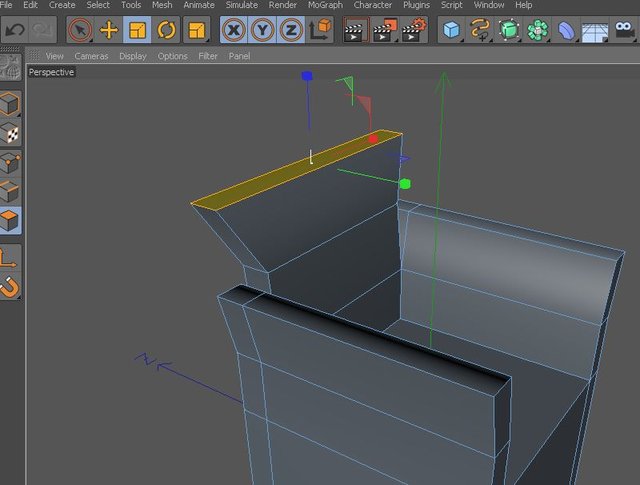Select the Rotate tool
Viewport: 640px width, 485px height.
coord(166,30)
